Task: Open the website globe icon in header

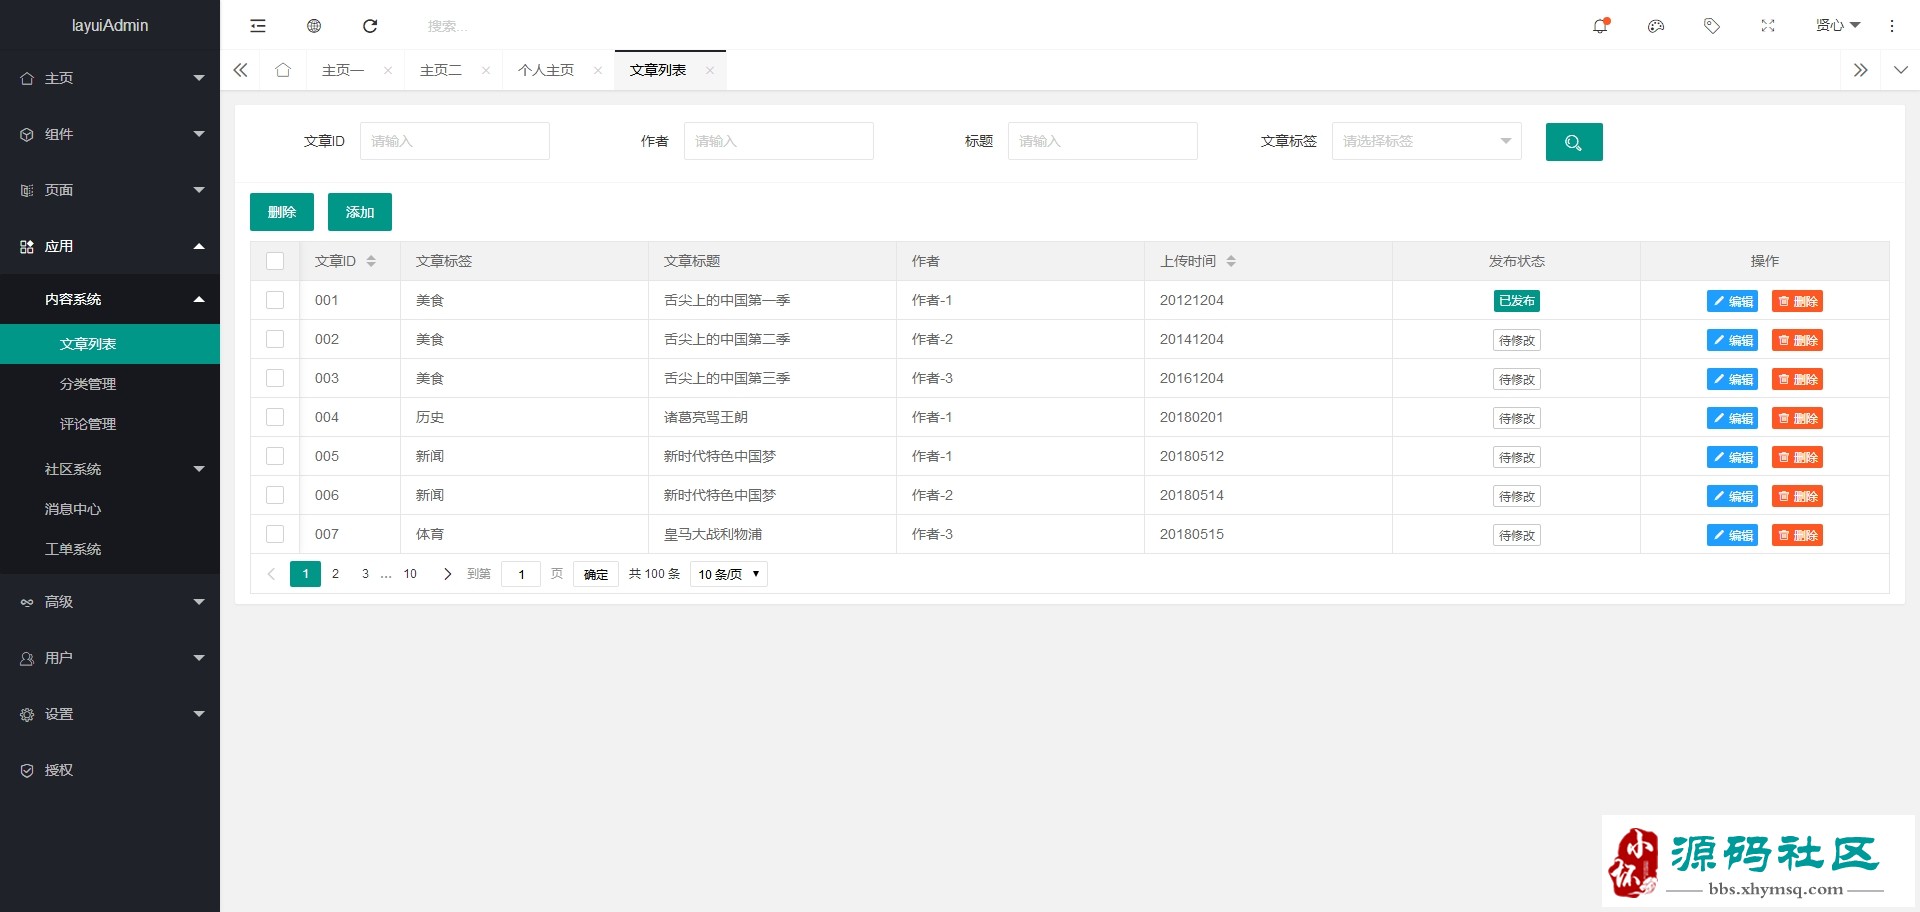Action: coord(314,26)
